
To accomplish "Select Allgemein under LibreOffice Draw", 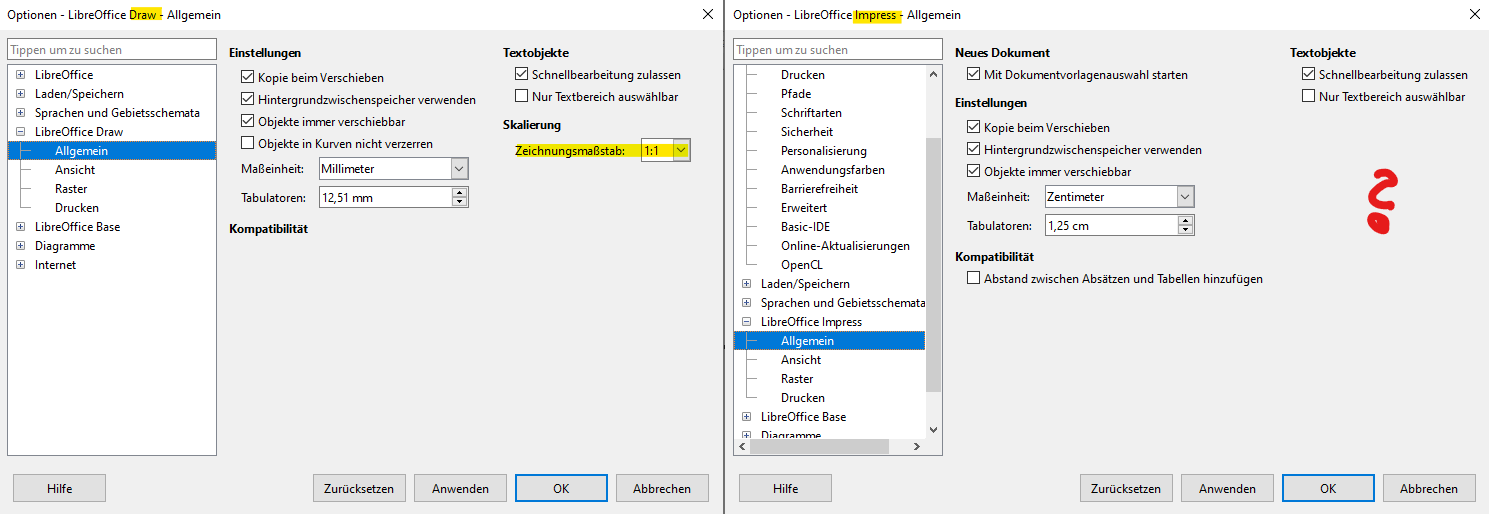I will (x=82, y=151).
